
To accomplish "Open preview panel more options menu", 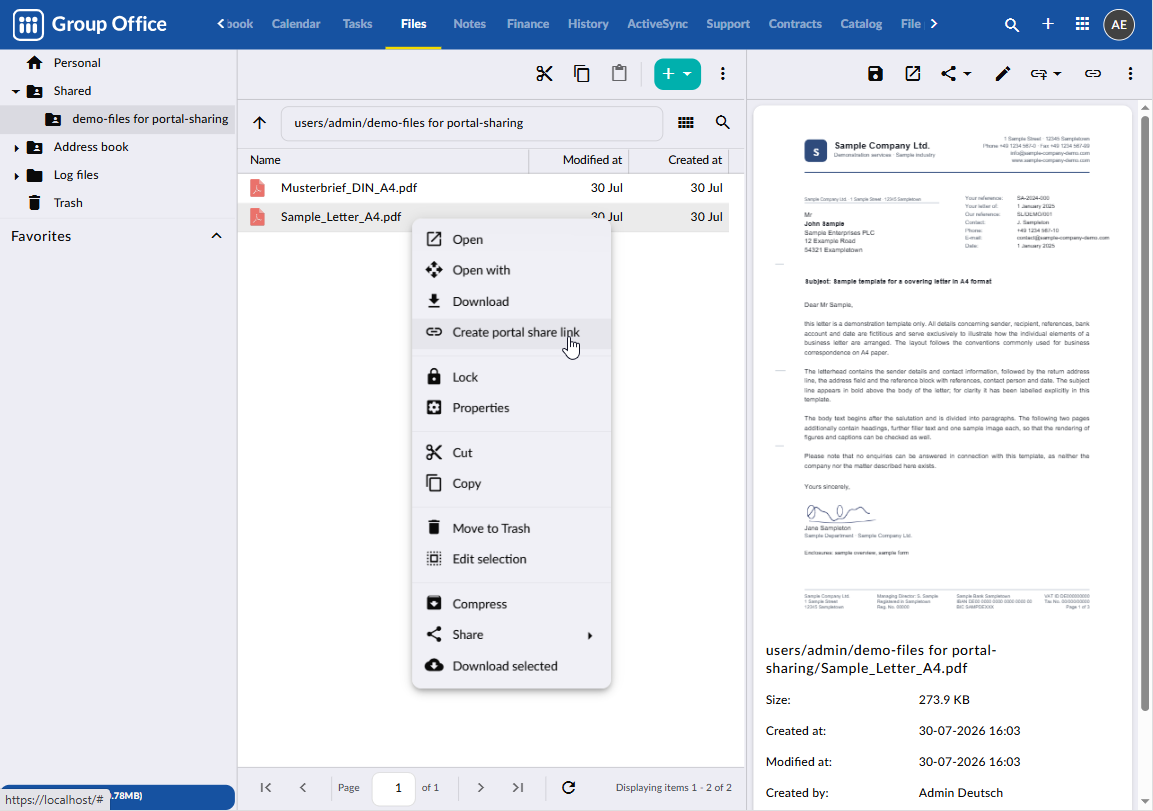I will (1130, 74).
